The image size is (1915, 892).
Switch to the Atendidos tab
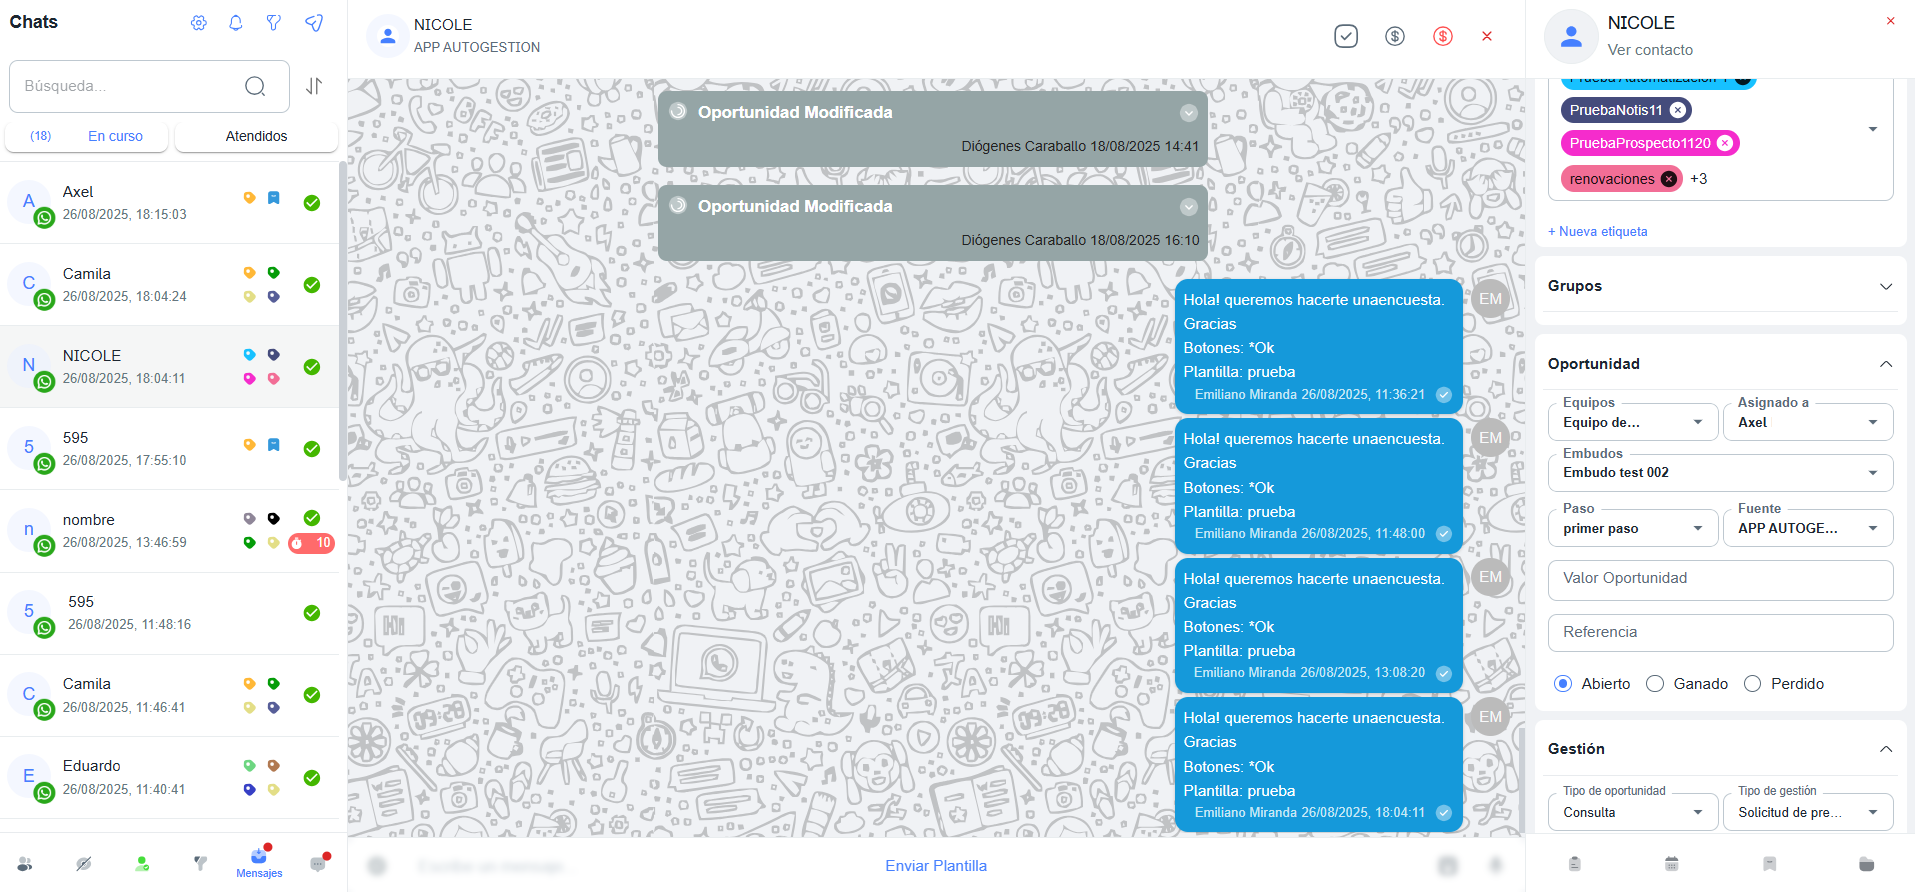click(x=256, y=136)
